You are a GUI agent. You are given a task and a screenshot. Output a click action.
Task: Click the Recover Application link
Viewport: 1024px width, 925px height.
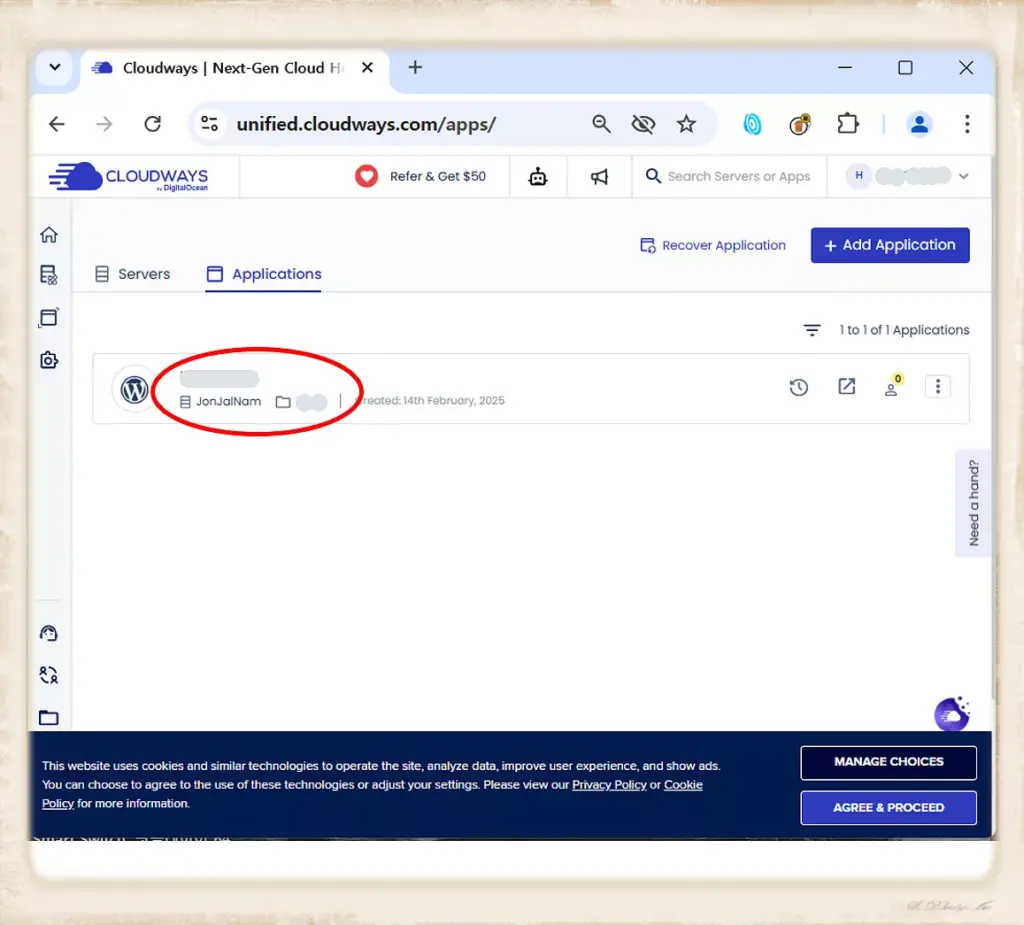click(713, 245)
